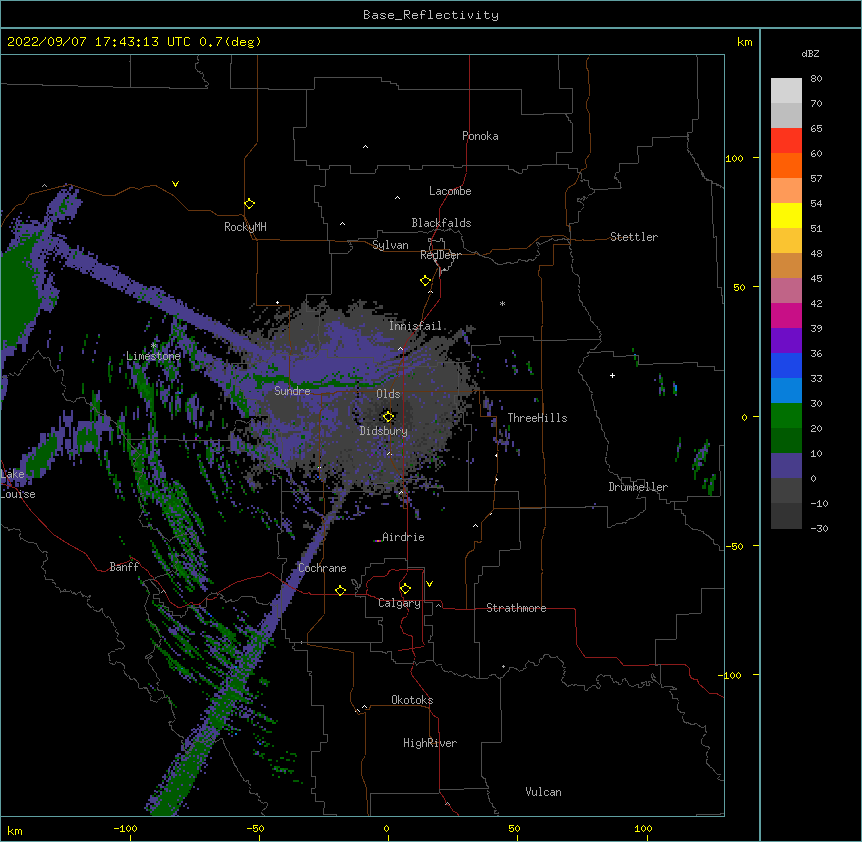Image resolution: width=862 pixels, height=842 pixels.
Task: Click the Drumheller label
Action: coord(638,487)
